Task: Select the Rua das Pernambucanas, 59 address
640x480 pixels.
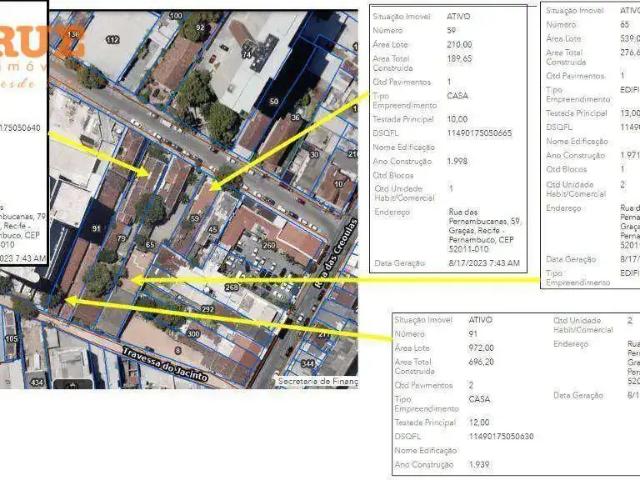Action: [x=484, y=231]
